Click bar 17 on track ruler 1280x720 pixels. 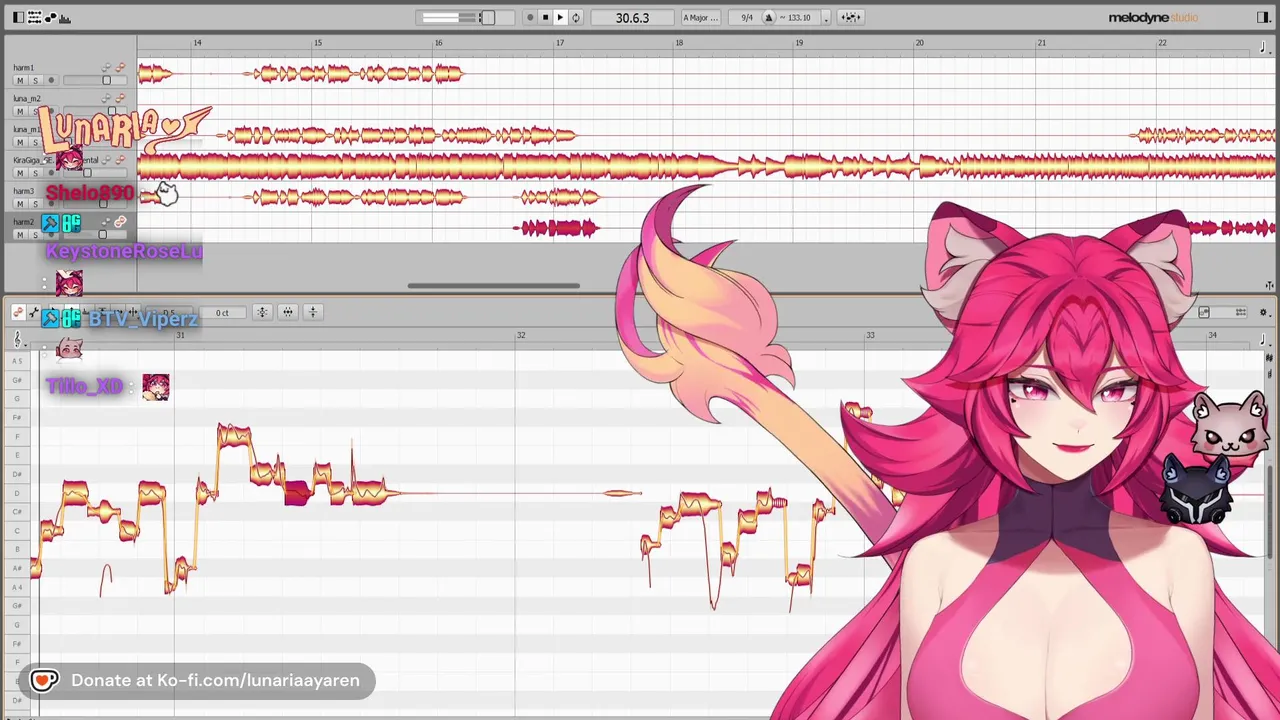pyautogui.click(x=560, y=43)
